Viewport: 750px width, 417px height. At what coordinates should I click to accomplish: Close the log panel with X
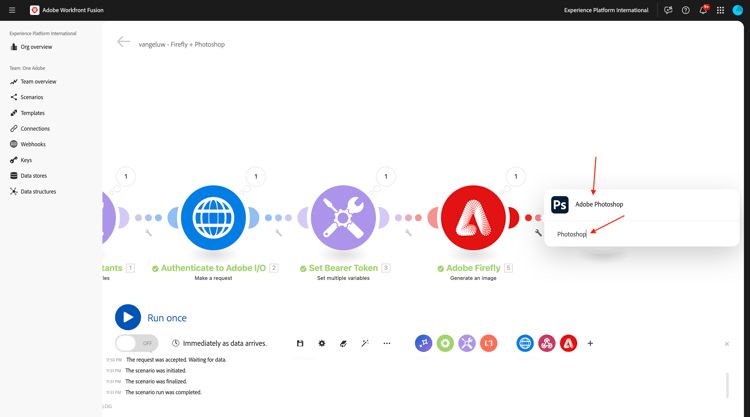727,344
